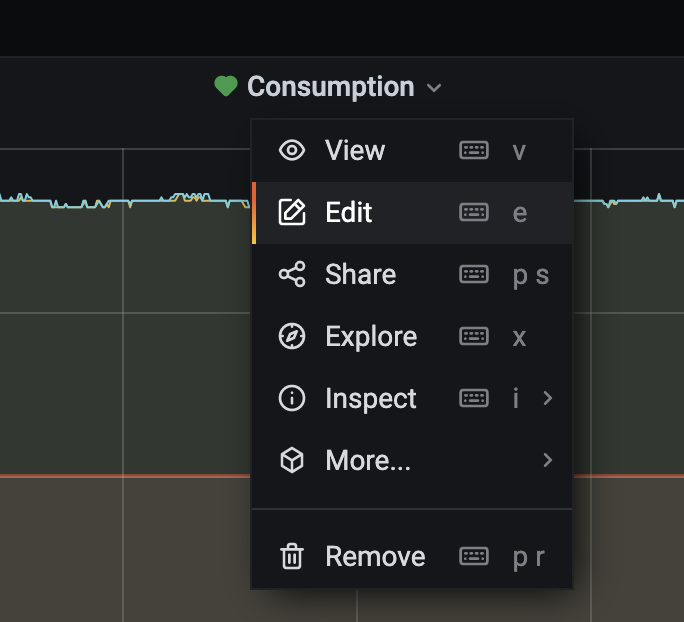Select View from the panel menu
The width and height of the screenshot is (684, 622).
pos(355,151)
